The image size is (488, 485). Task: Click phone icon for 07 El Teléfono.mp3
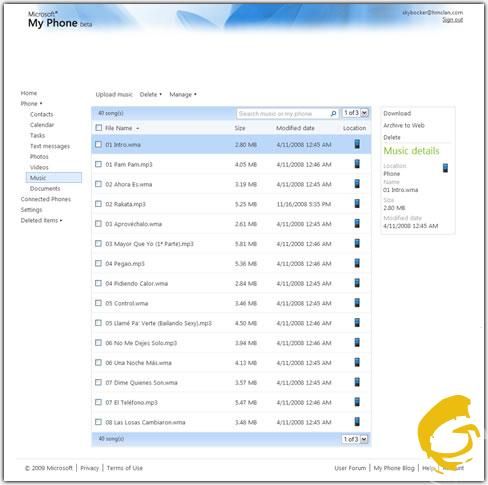pos(357,402)
